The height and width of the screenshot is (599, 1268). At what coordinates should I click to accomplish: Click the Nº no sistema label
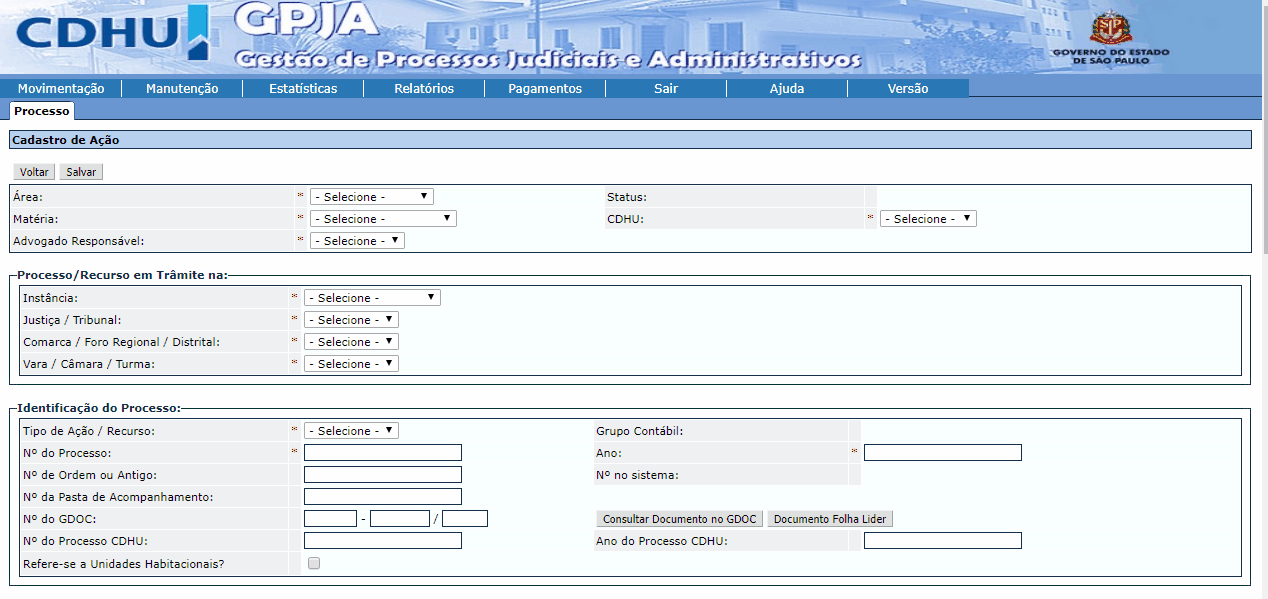637,475
